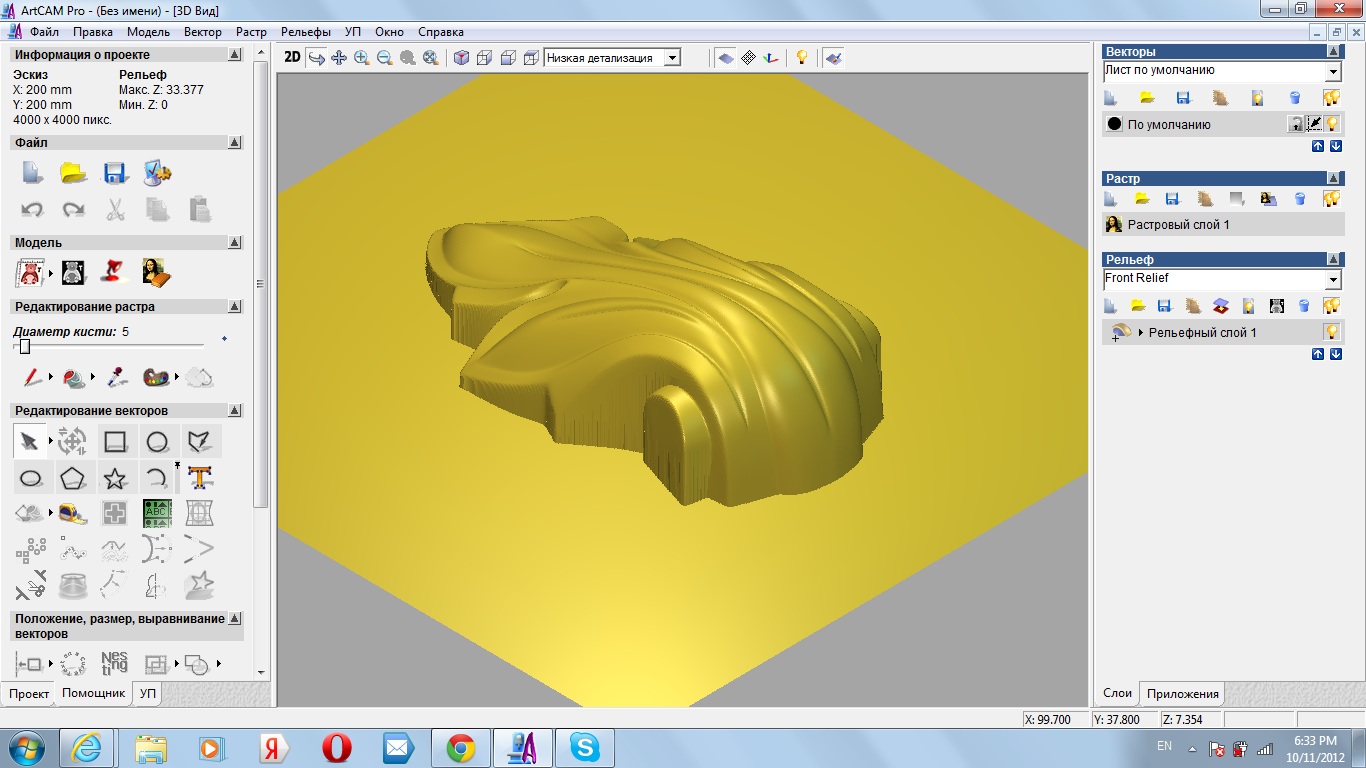
Task: Click the zoom in magnifier in 3D toolbar
Action: tap(361, 58)
